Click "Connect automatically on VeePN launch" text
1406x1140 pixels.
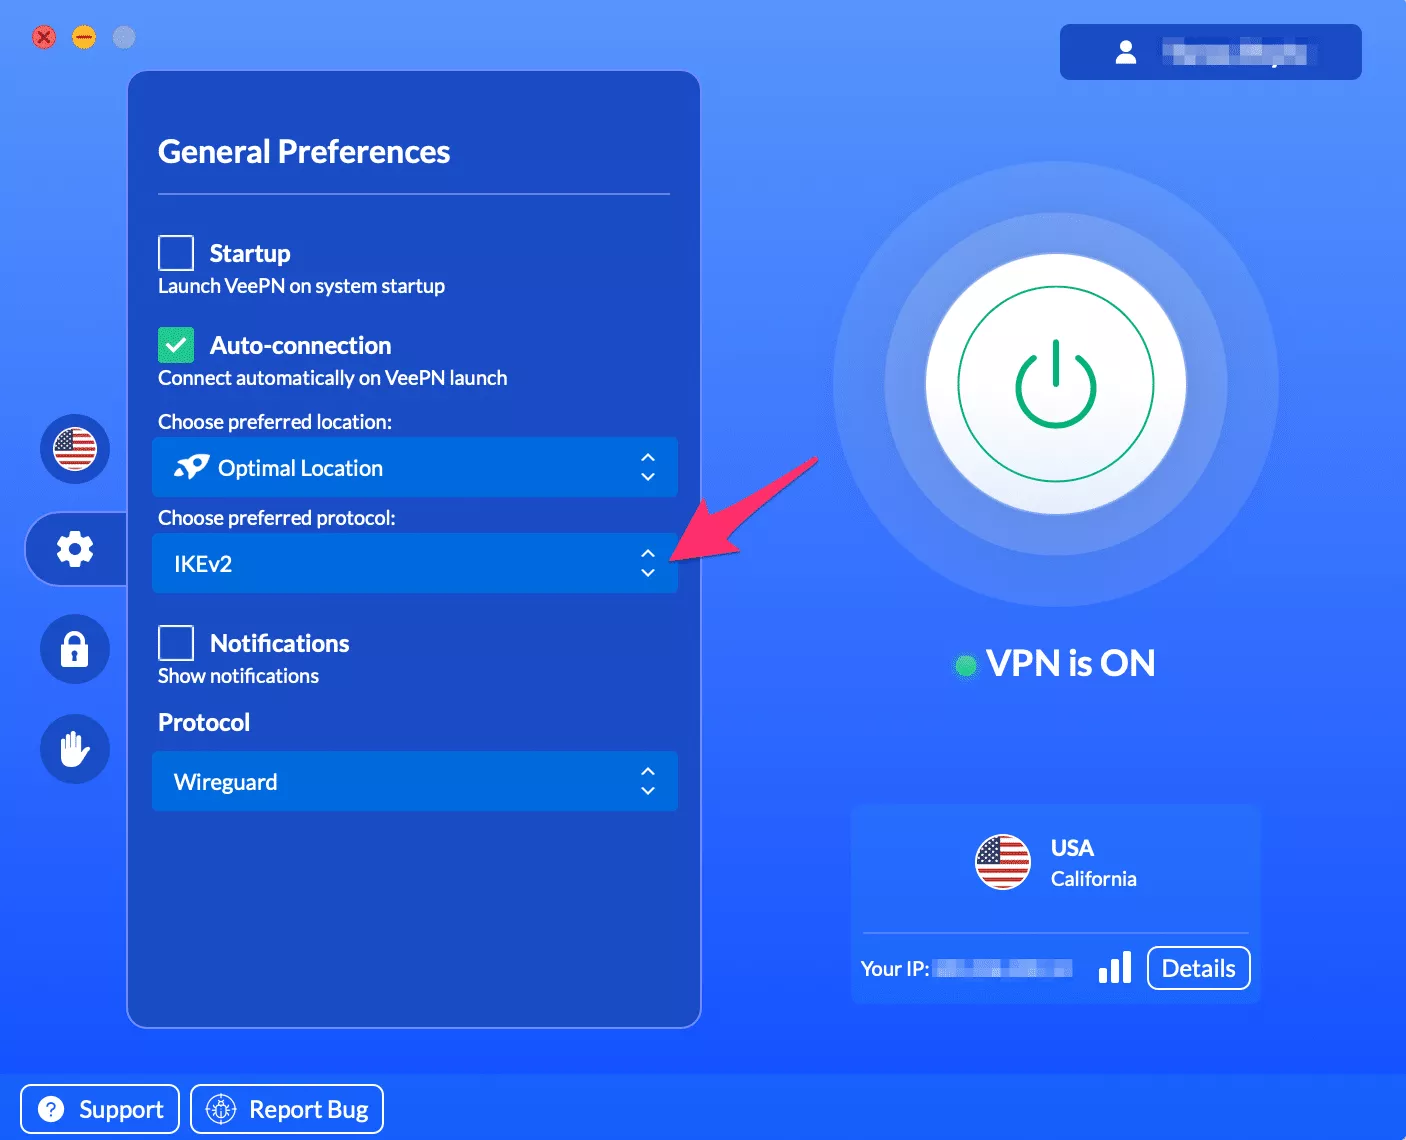pyautogui.click(x=332, y=378)
